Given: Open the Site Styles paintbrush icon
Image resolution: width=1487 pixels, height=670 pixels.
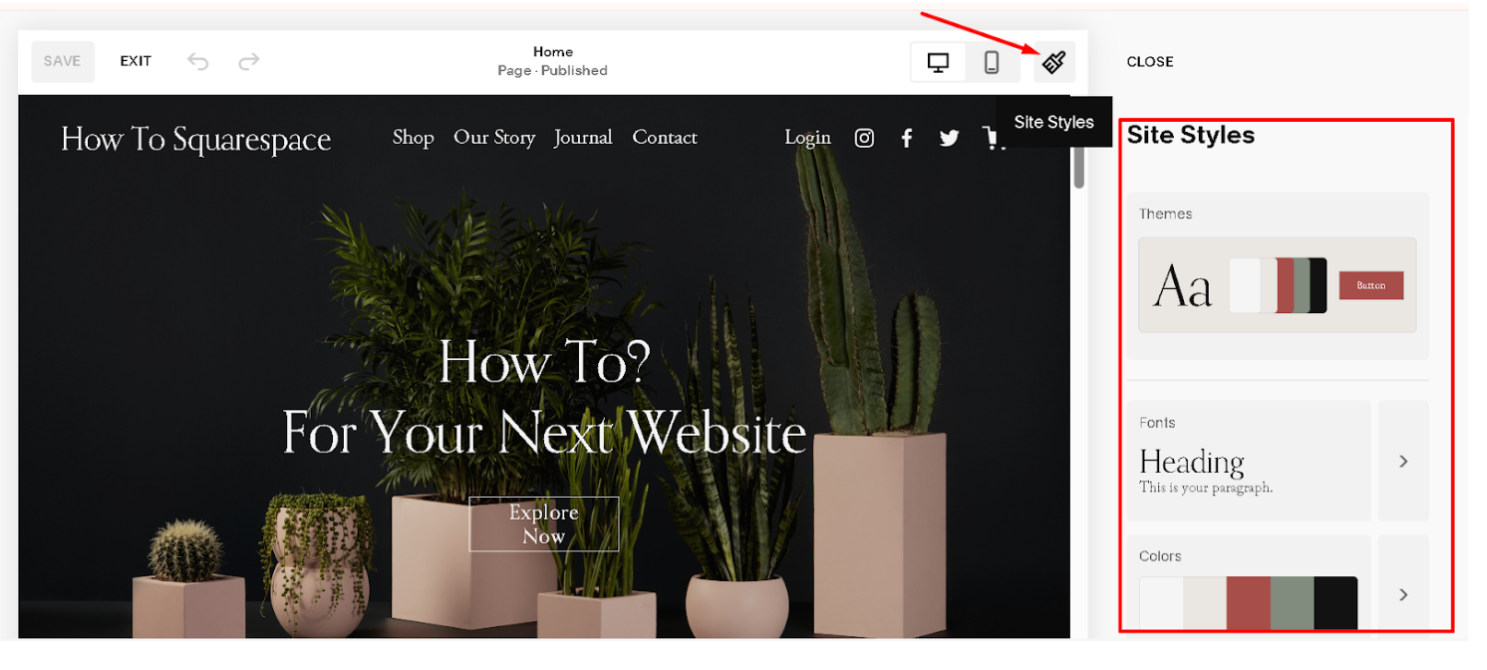Looking at the screenshot, I should click(1054, 62).
